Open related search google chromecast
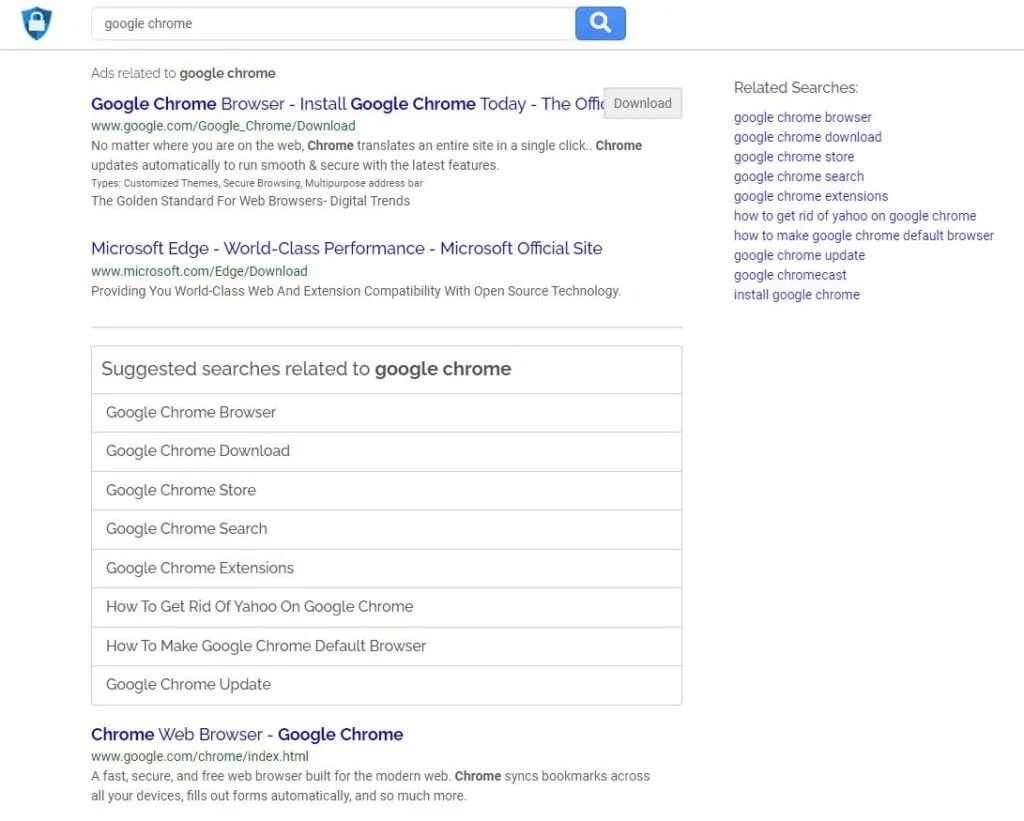 click(x=790, y=275)
